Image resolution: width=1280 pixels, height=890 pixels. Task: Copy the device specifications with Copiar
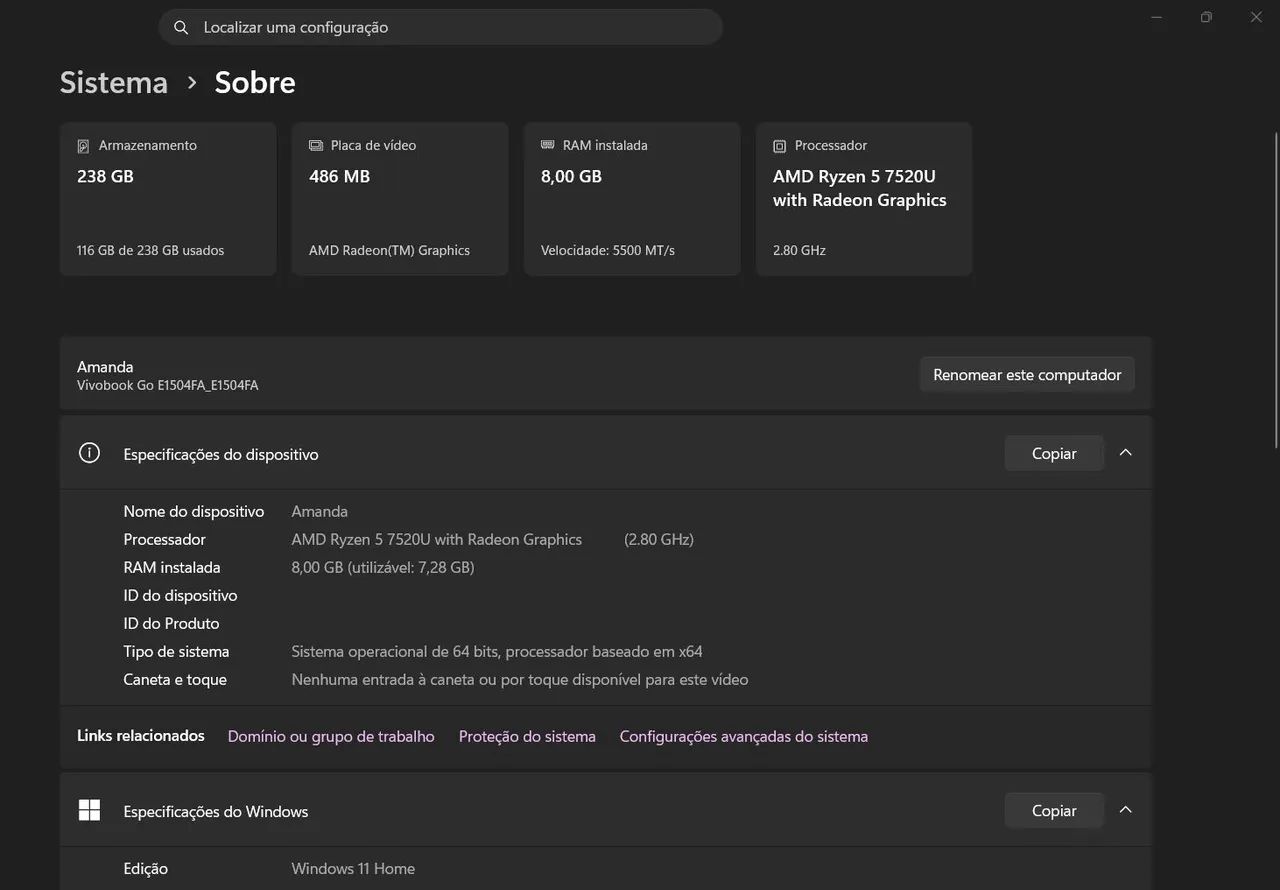tap(1054, 453)
